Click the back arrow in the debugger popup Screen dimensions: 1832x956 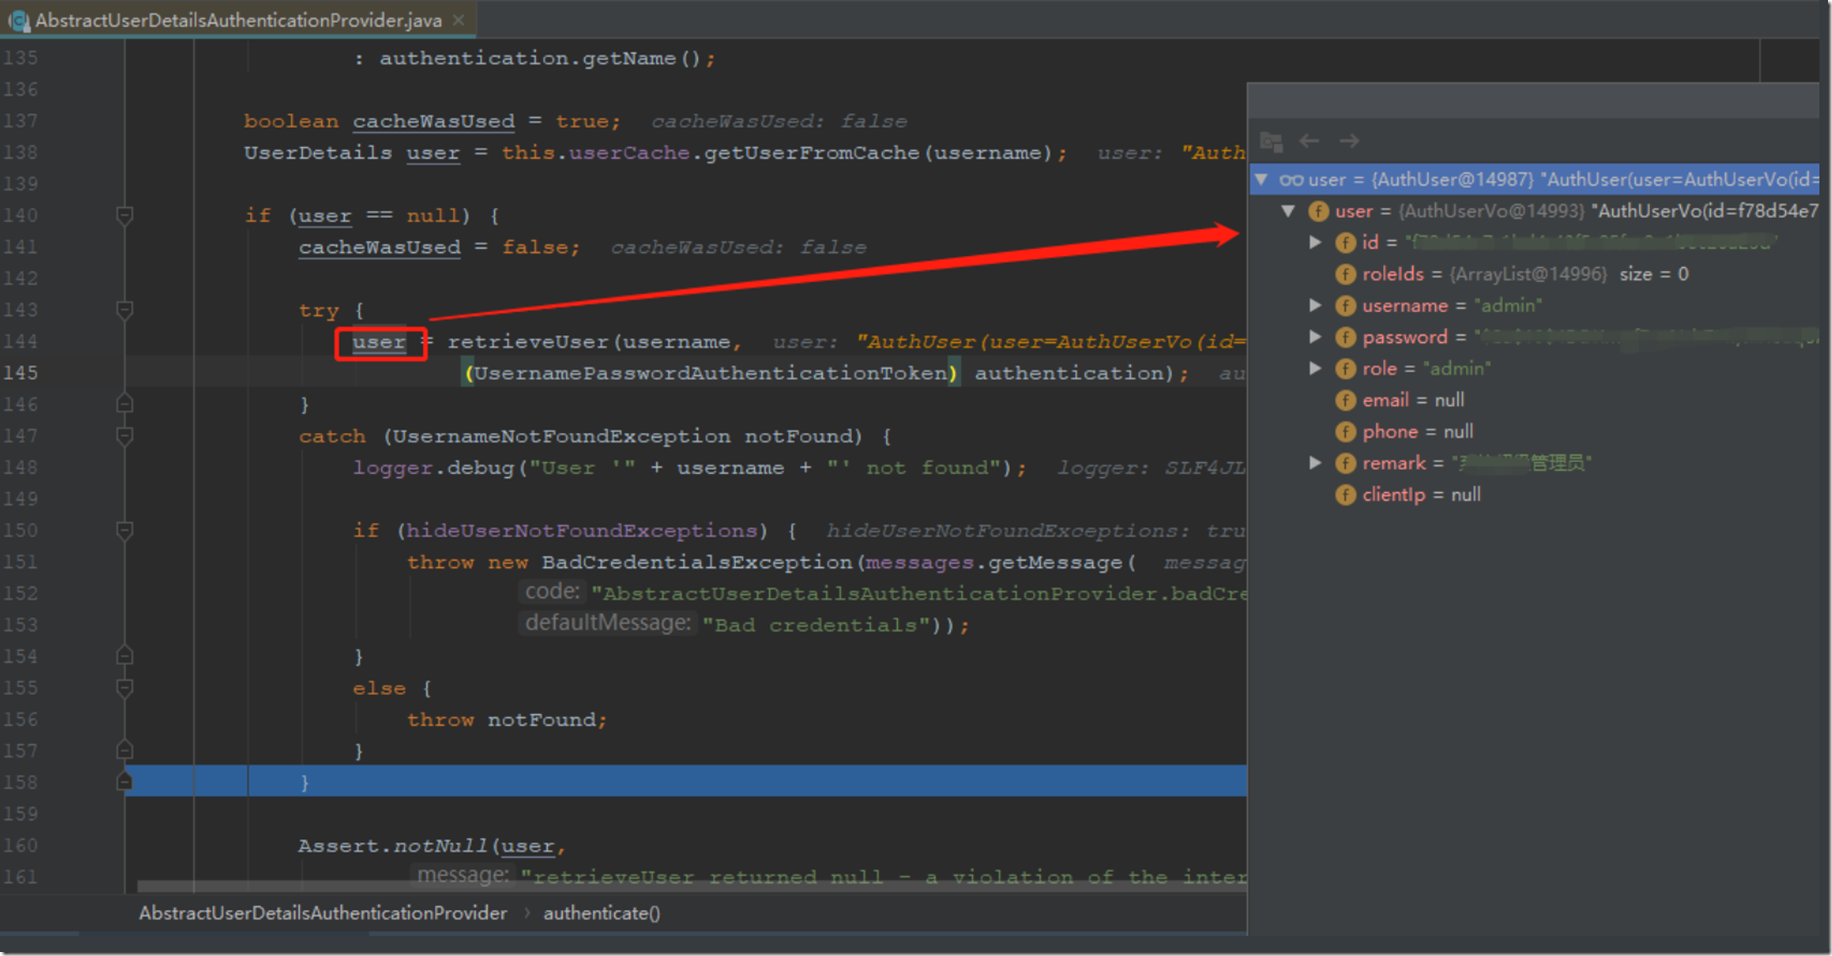coord(1309,141)
